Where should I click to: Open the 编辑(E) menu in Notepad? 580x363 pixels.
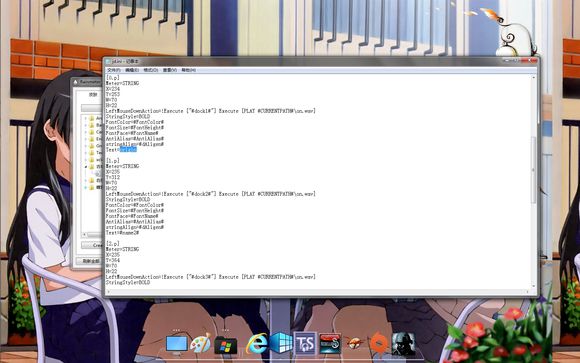click(x=132, y=70)
